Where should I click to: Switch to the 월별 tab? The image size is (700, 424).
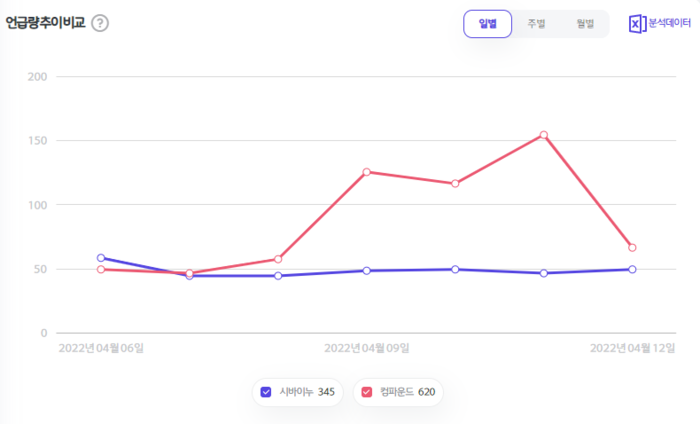585,23
